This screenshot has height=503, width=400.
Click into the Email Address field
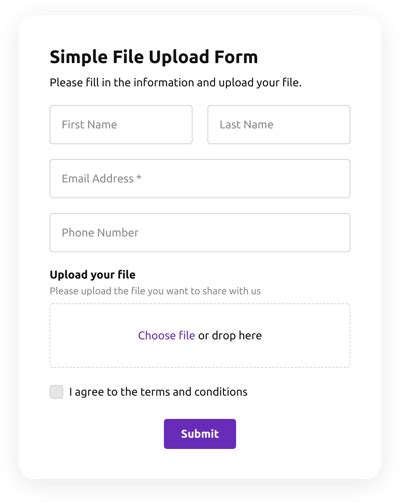200,179
